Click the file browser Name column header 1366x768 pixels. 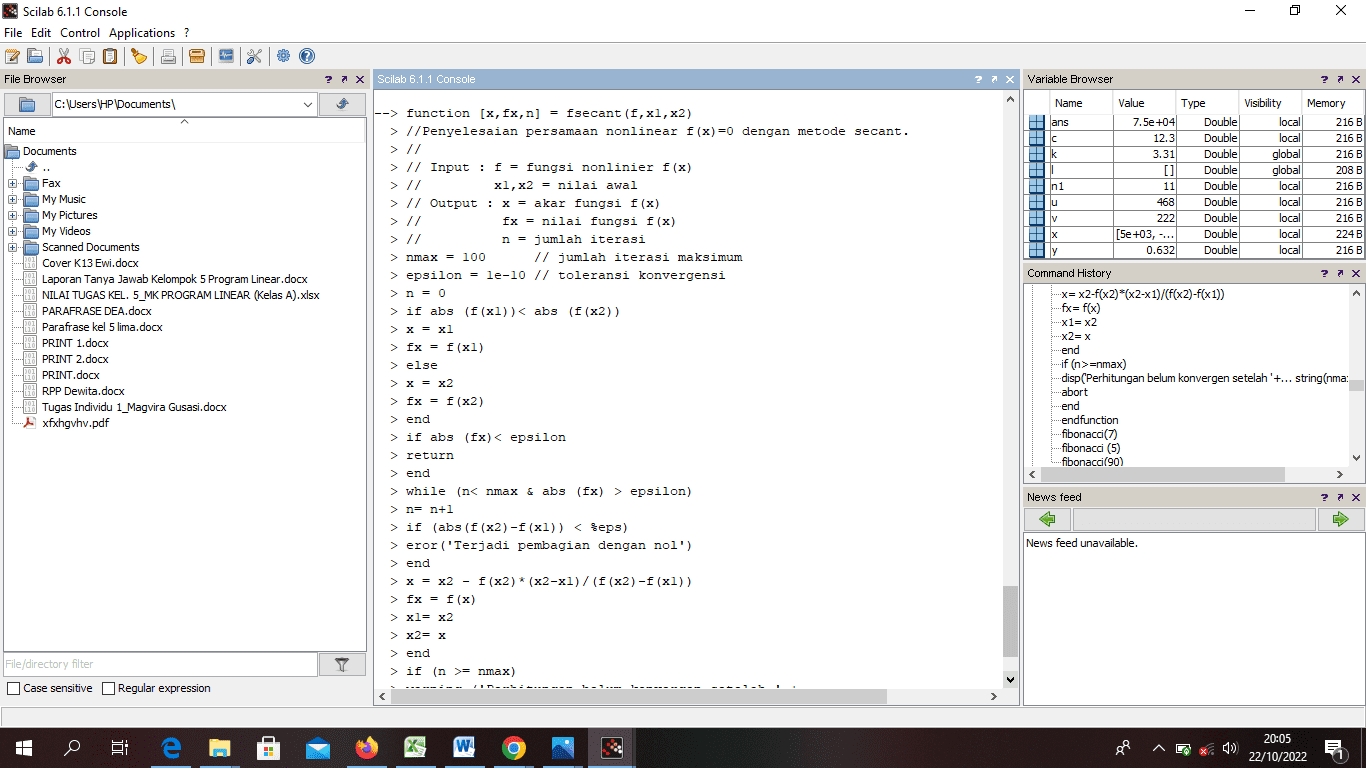[x=185, y=130]
